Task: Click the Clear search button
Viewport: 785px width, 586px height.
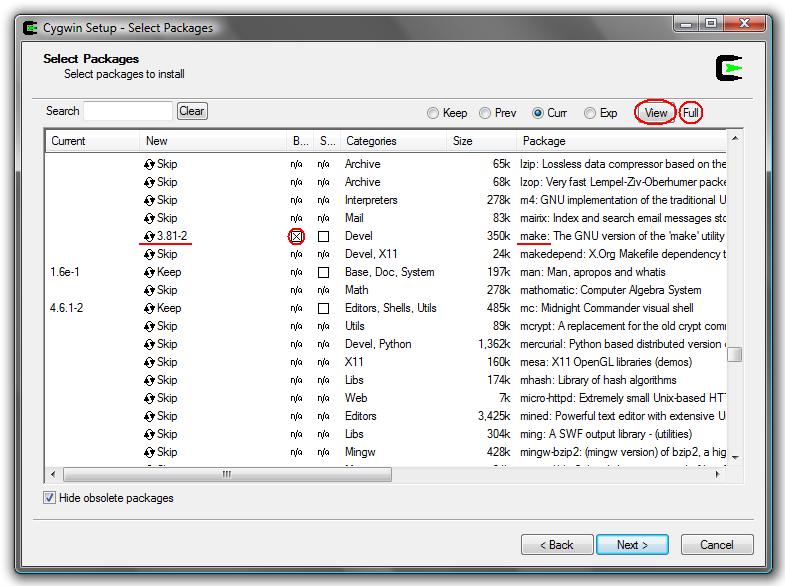Action: coord(192,111)
